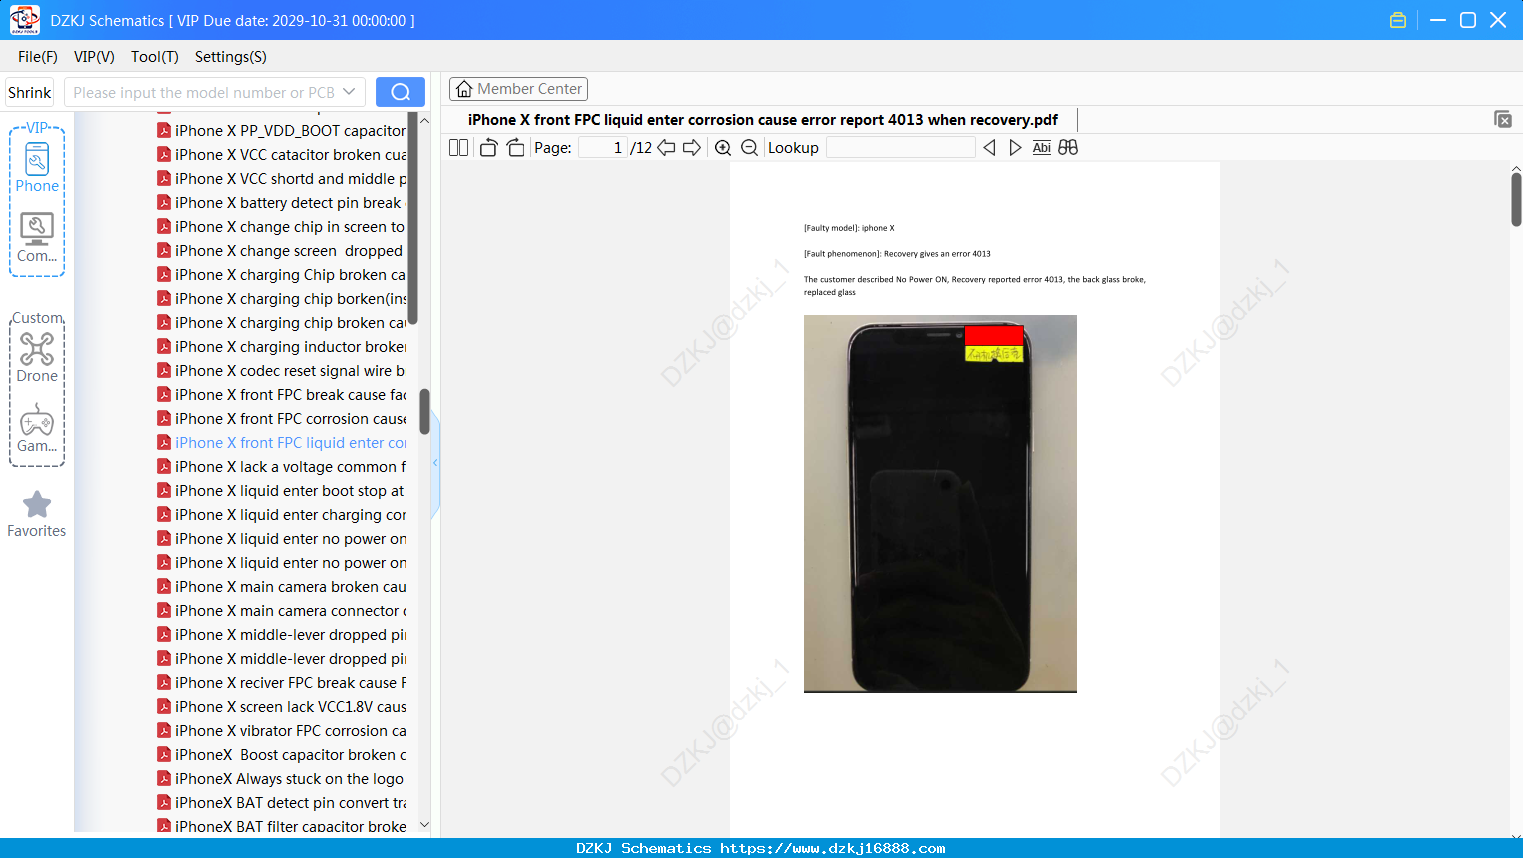Open iPhone X change chip in screen file

pyautogui.click(x=282, y=227)
